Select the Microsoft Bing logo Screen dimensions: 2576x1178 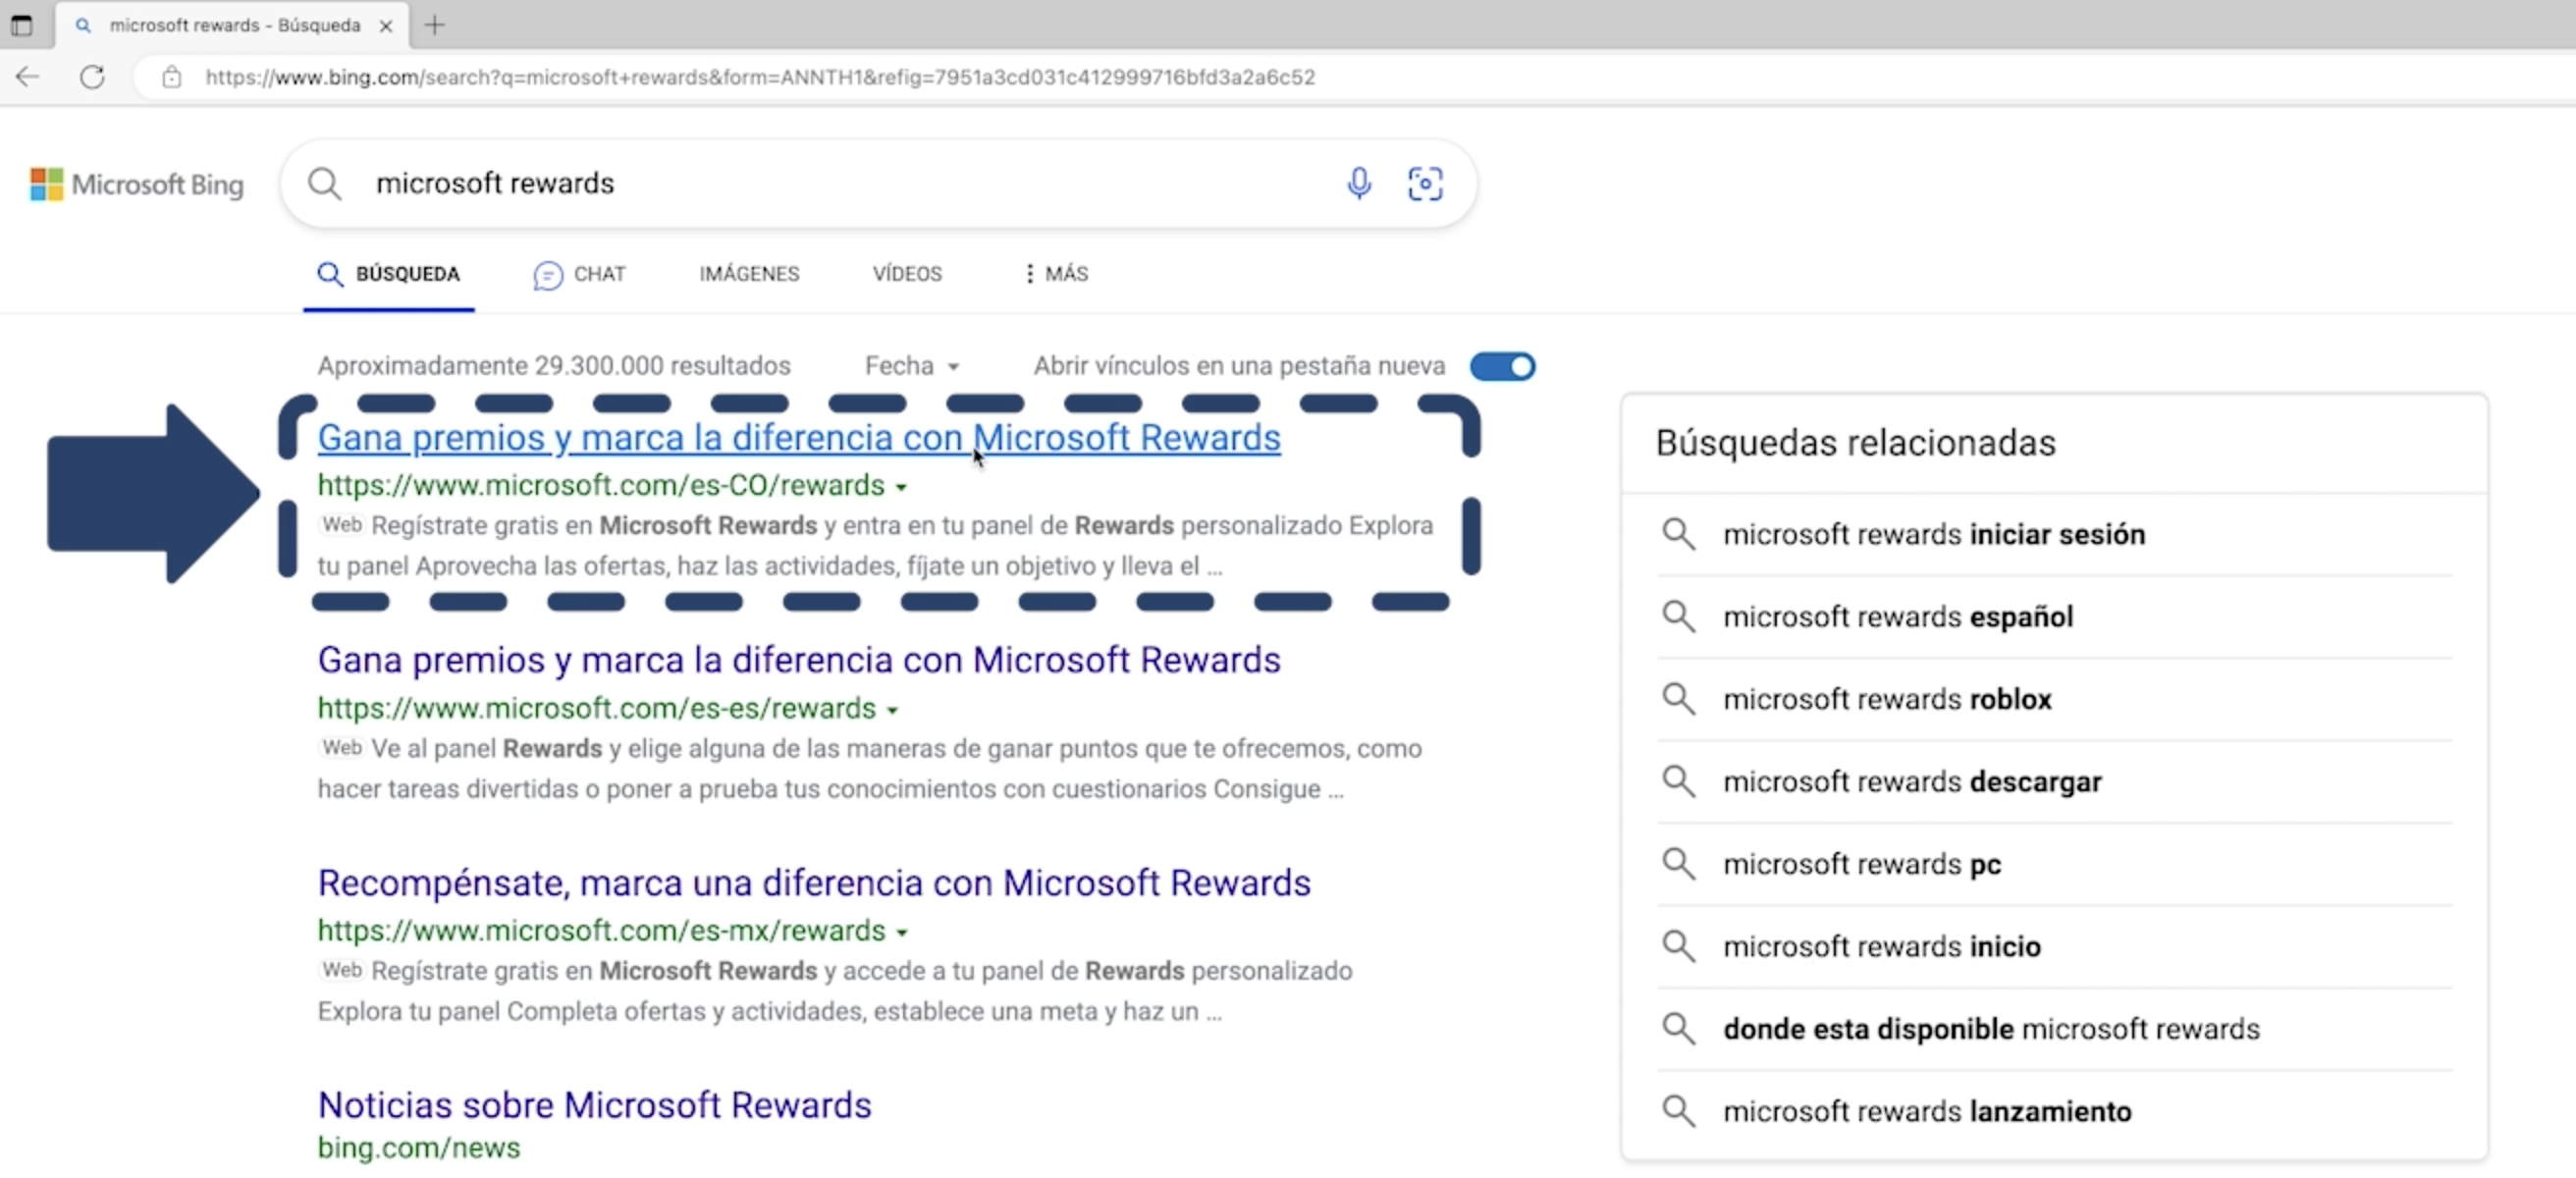[136, 184]
